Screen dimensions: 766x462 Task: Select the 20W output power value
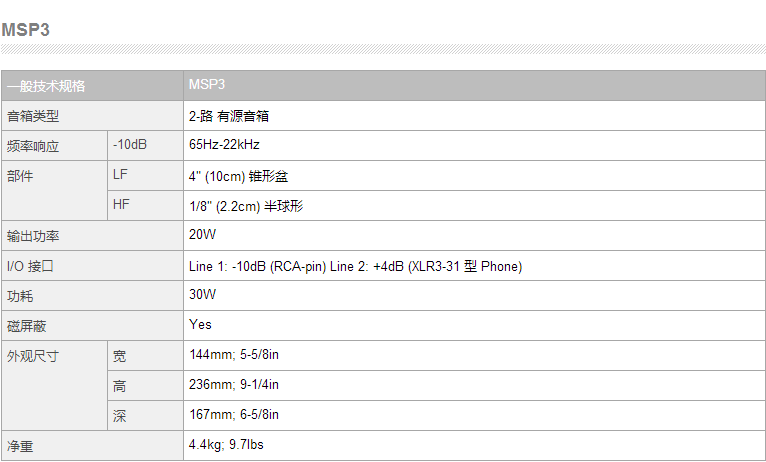[202, 234]
